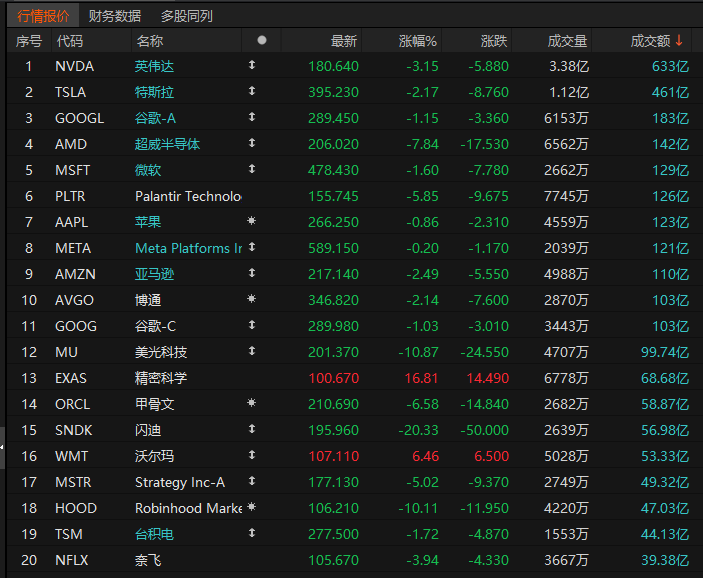703x578 pixels.
Task: Open the 谷歌-A stock link
Action: 156,118
